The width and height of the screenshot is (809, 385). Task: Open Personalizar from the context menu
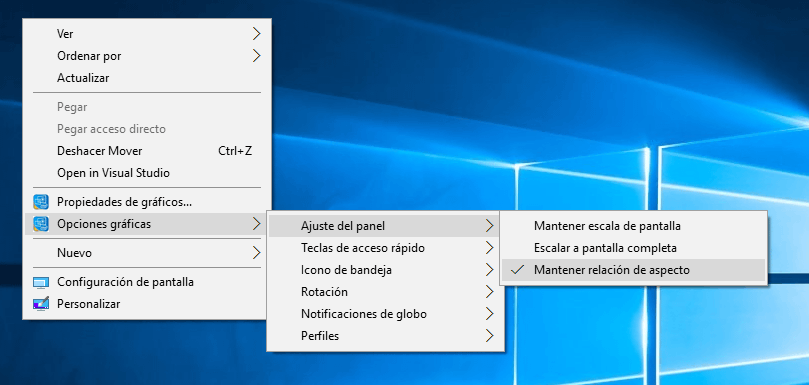coord(147,304)
